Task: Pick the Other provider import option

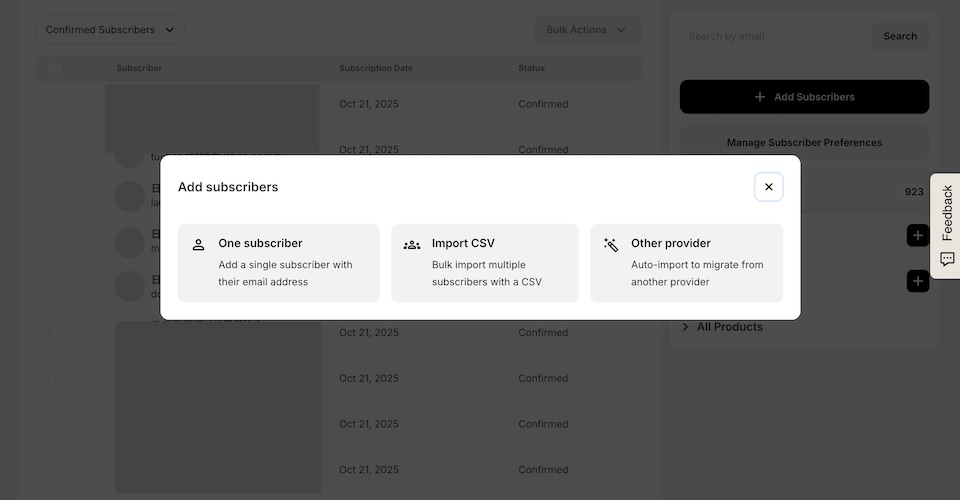Action: [x=687, y=263]
